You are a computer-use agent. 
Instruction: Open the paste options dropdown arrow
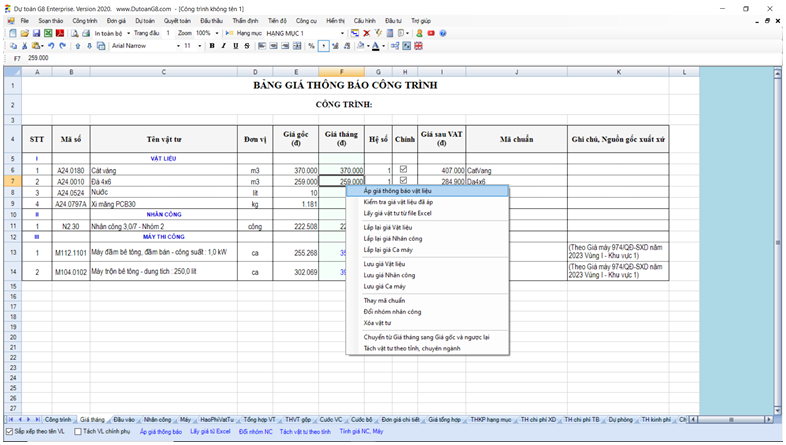(x=42, y=46)
